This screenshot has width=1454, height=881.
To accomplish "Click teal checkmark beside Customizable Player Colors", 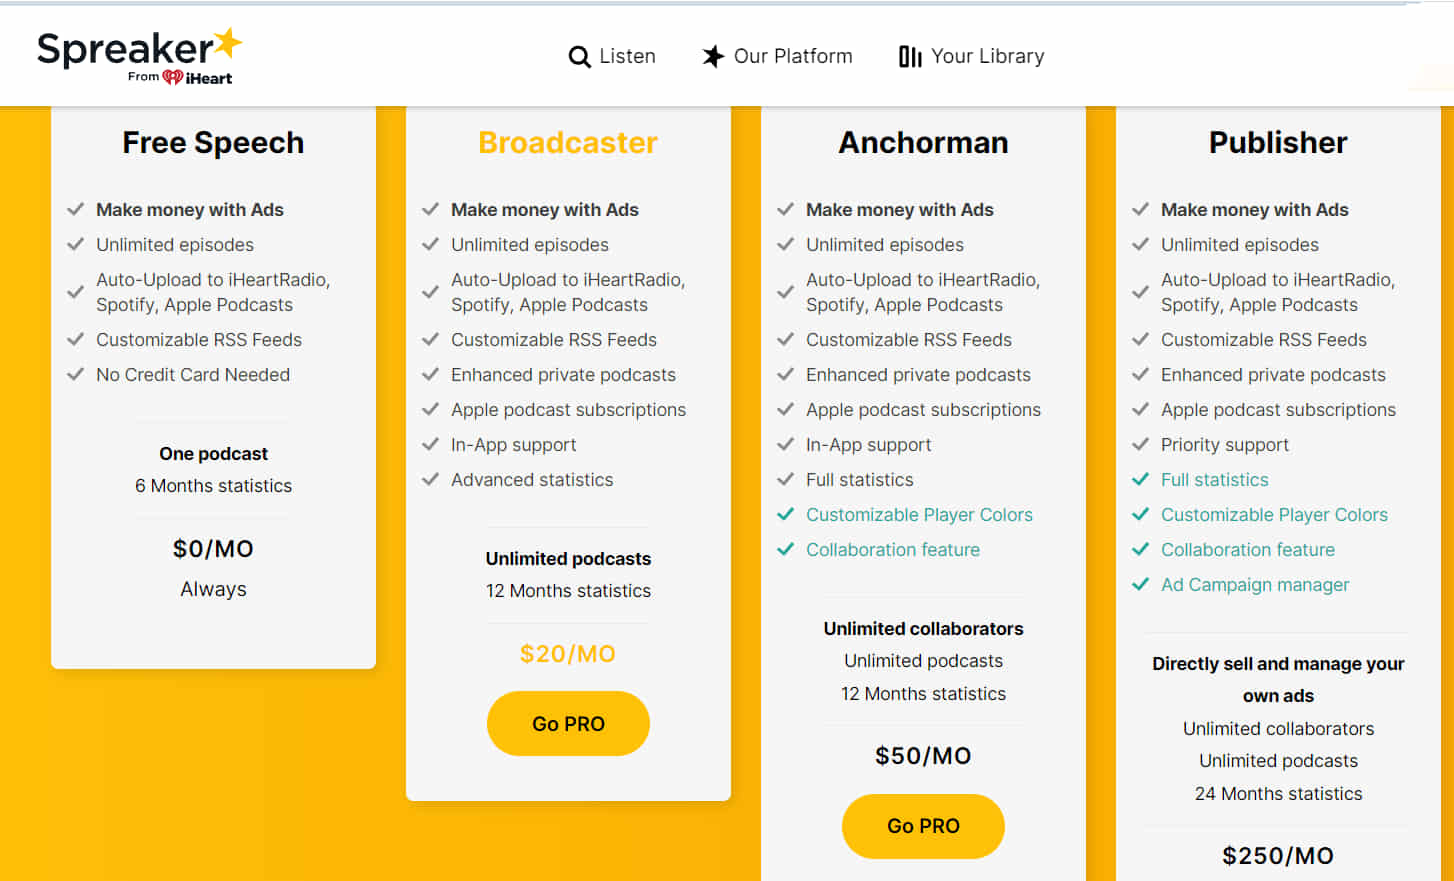I will [x=785, y=514].
